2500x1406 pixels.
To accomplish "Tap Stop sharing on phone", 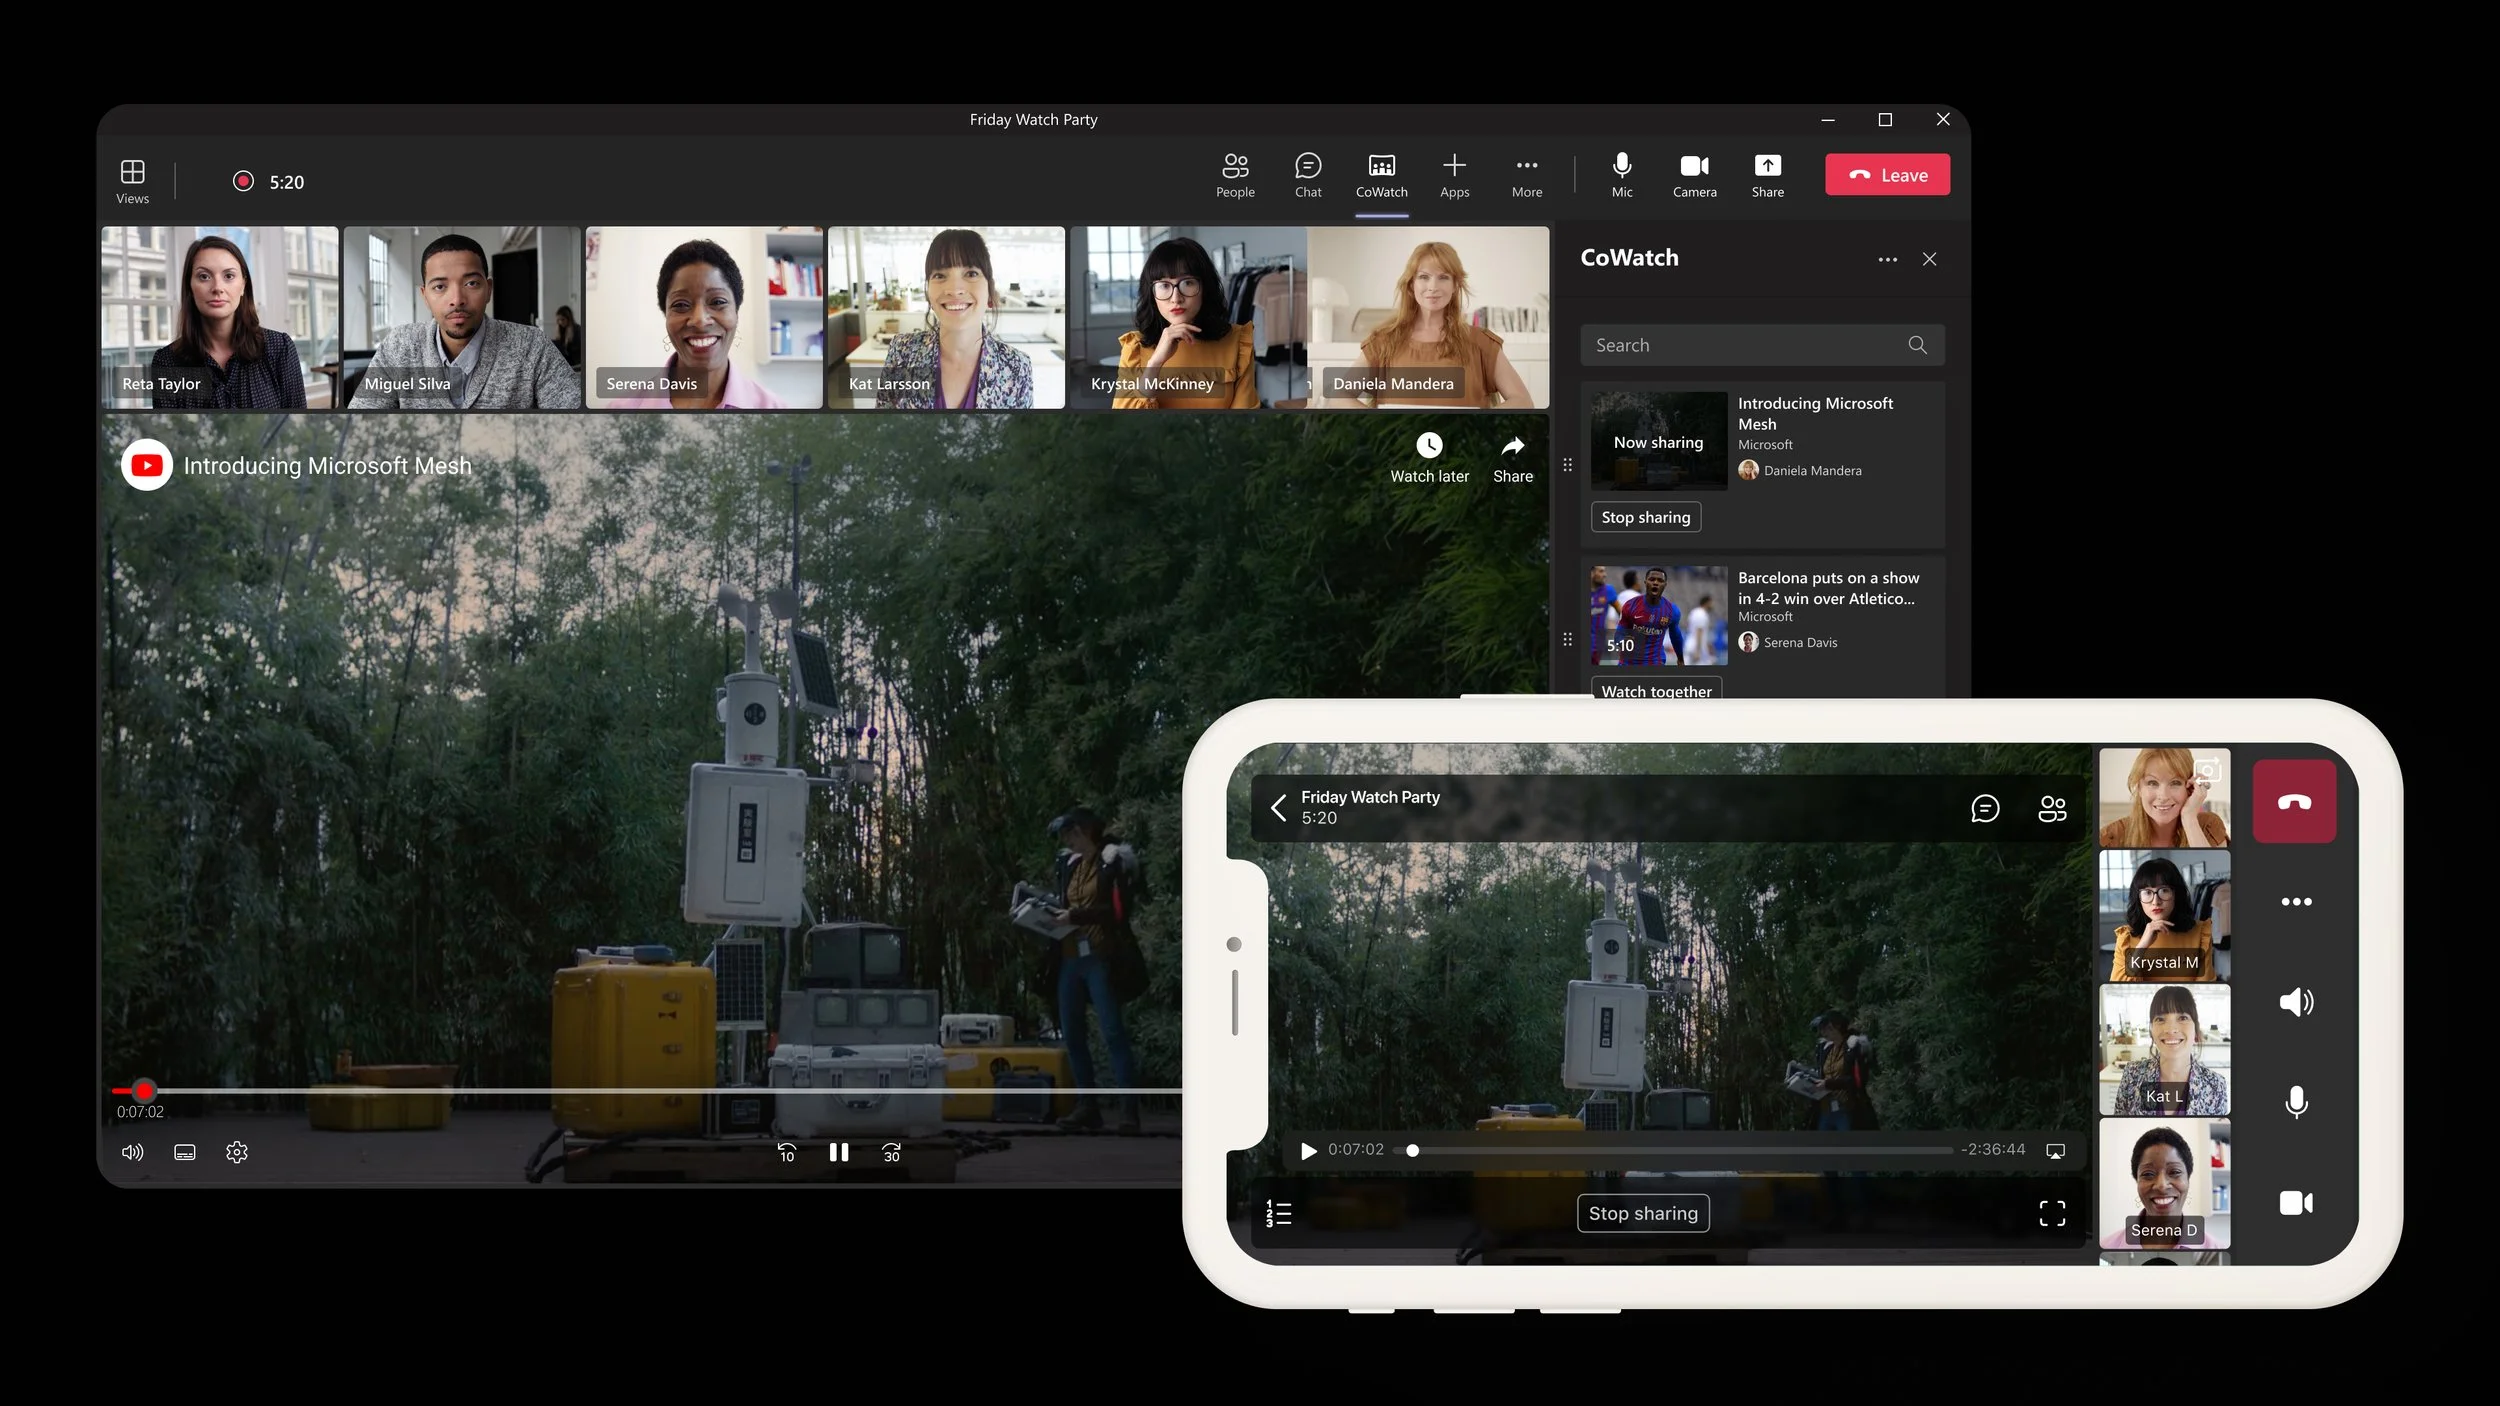I will tap(1643, 1213).
